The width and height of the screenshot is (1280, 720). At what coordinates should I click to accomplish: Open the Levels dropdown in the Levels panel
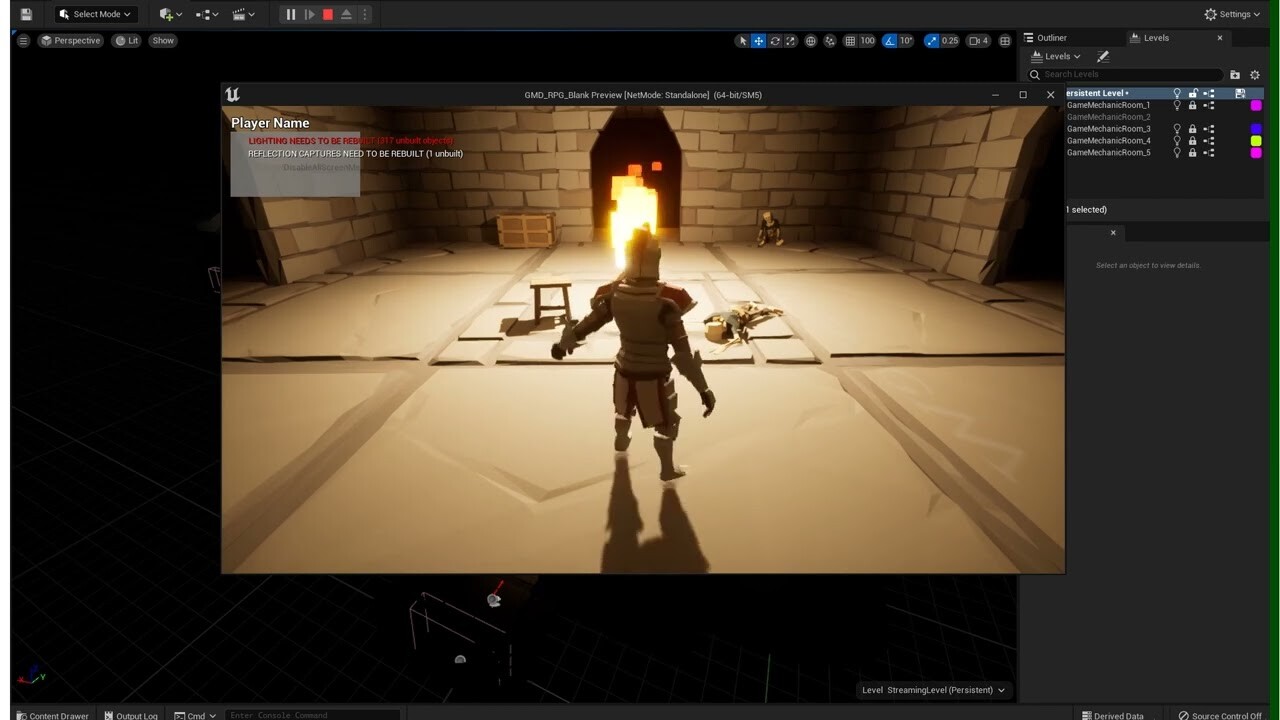(x=1056, y=56)
